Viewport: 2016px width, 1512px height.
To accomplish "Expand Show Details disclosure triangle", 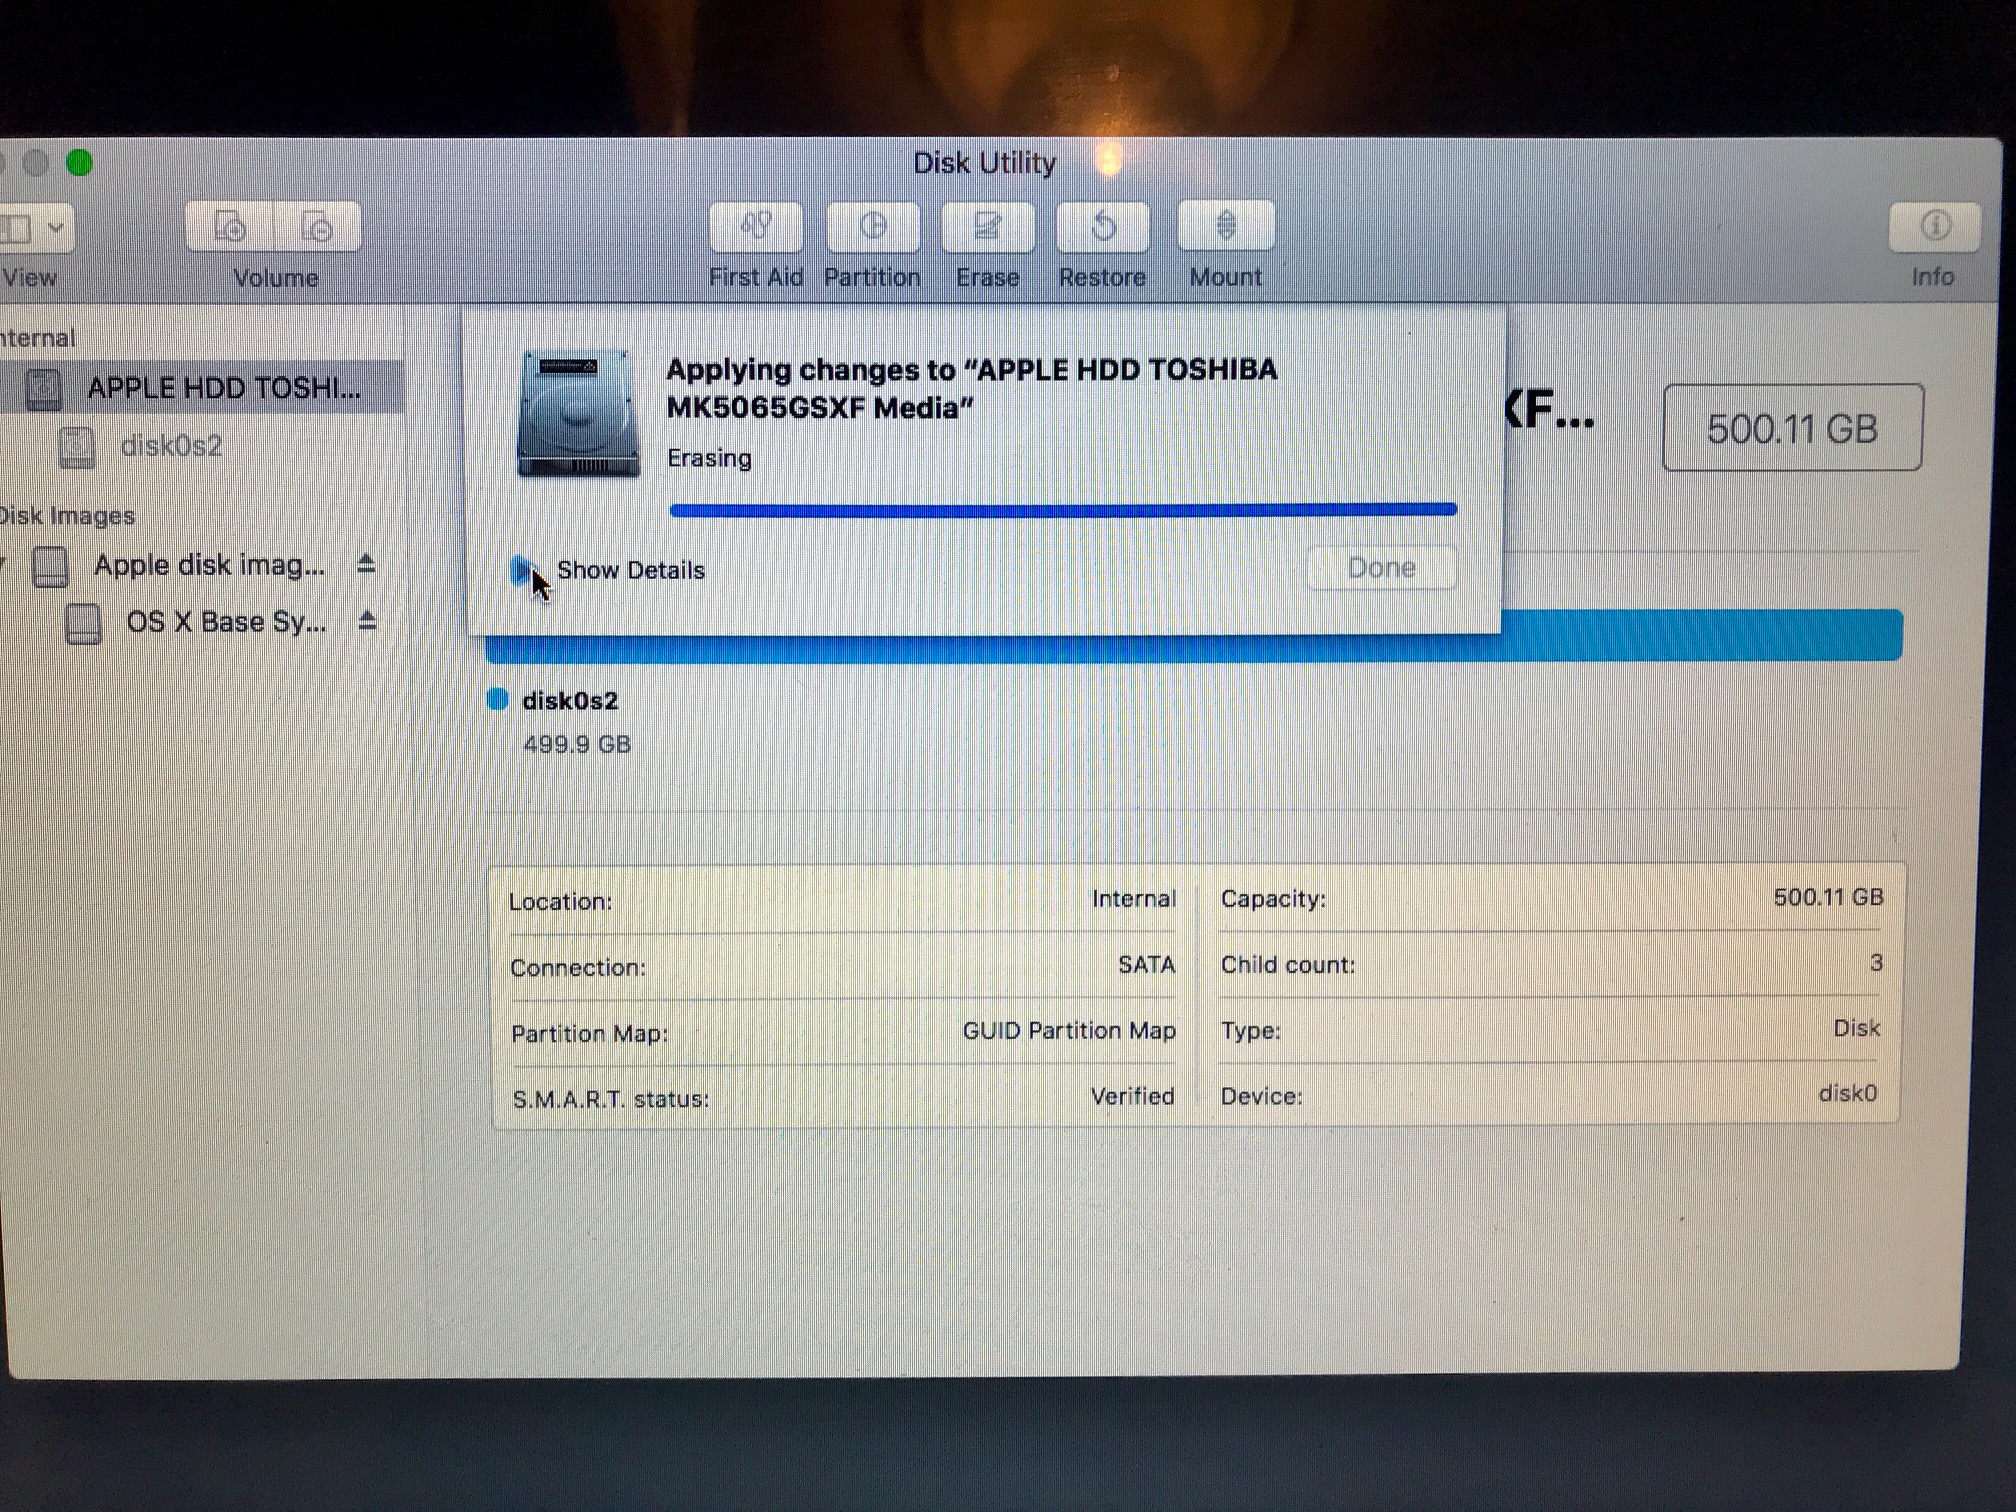I will [521, 570].
